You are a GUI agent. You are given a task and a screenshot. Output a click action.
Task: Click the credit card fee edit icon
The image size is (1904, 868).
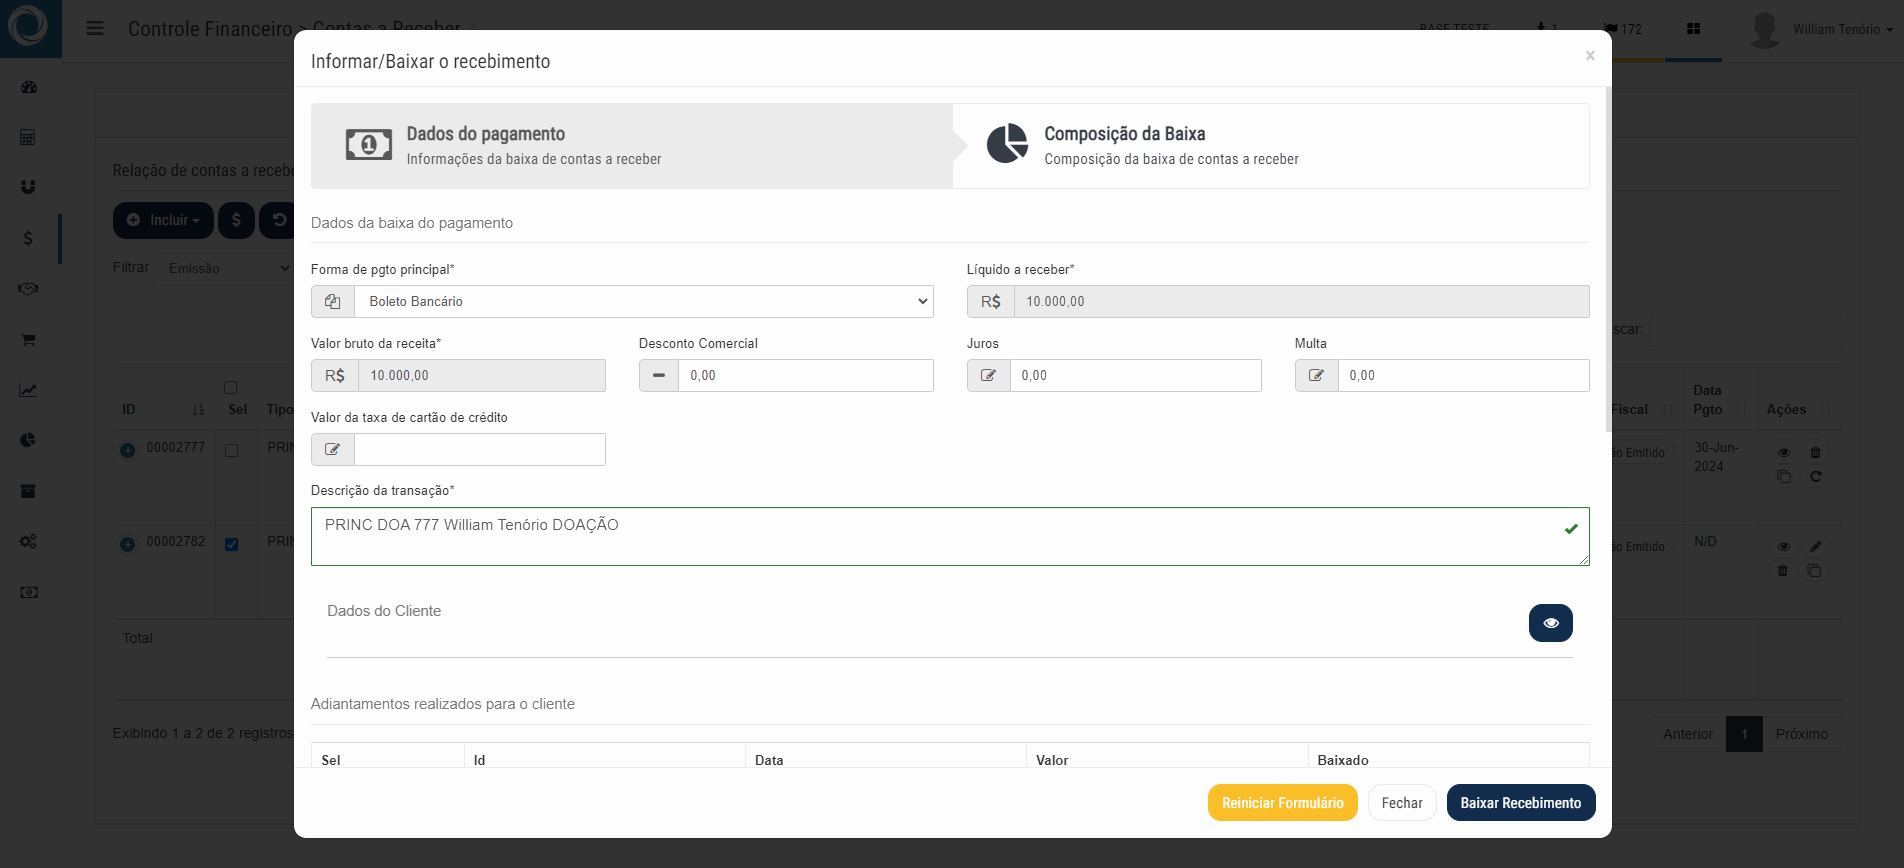(x=332, y=449)
